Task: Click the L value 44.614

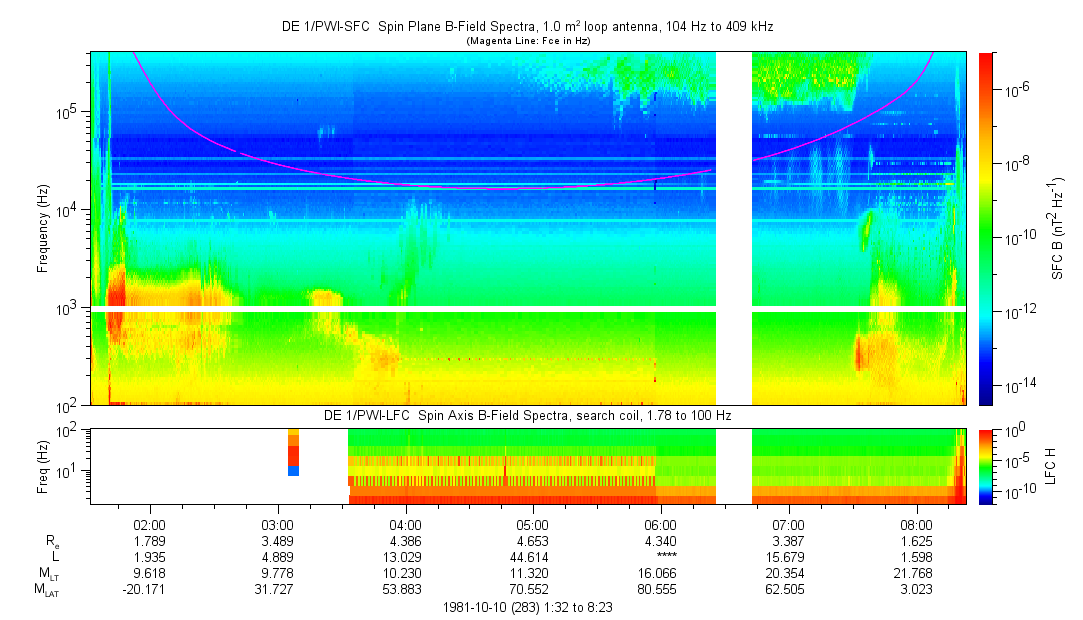Action: [x=532, y=557]
